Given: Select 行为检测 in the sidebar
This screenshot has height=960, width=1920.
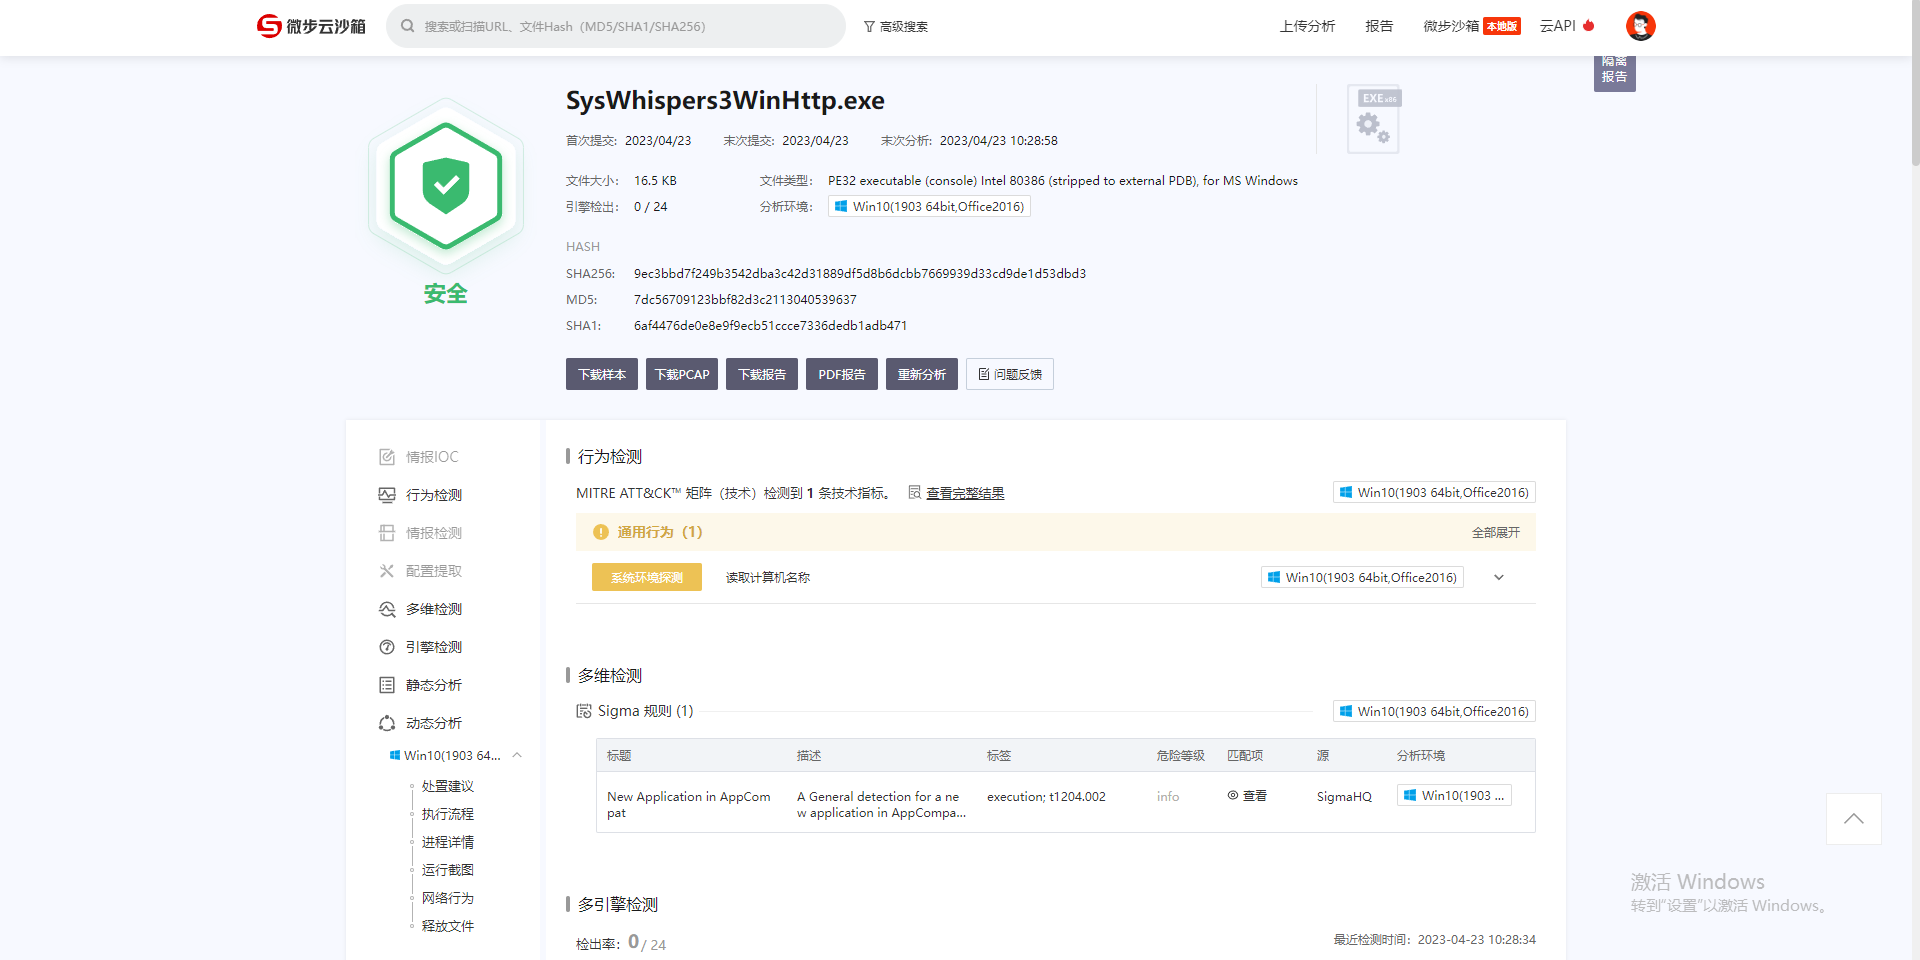Looking at the screenshot, I should tap(433, 494).
